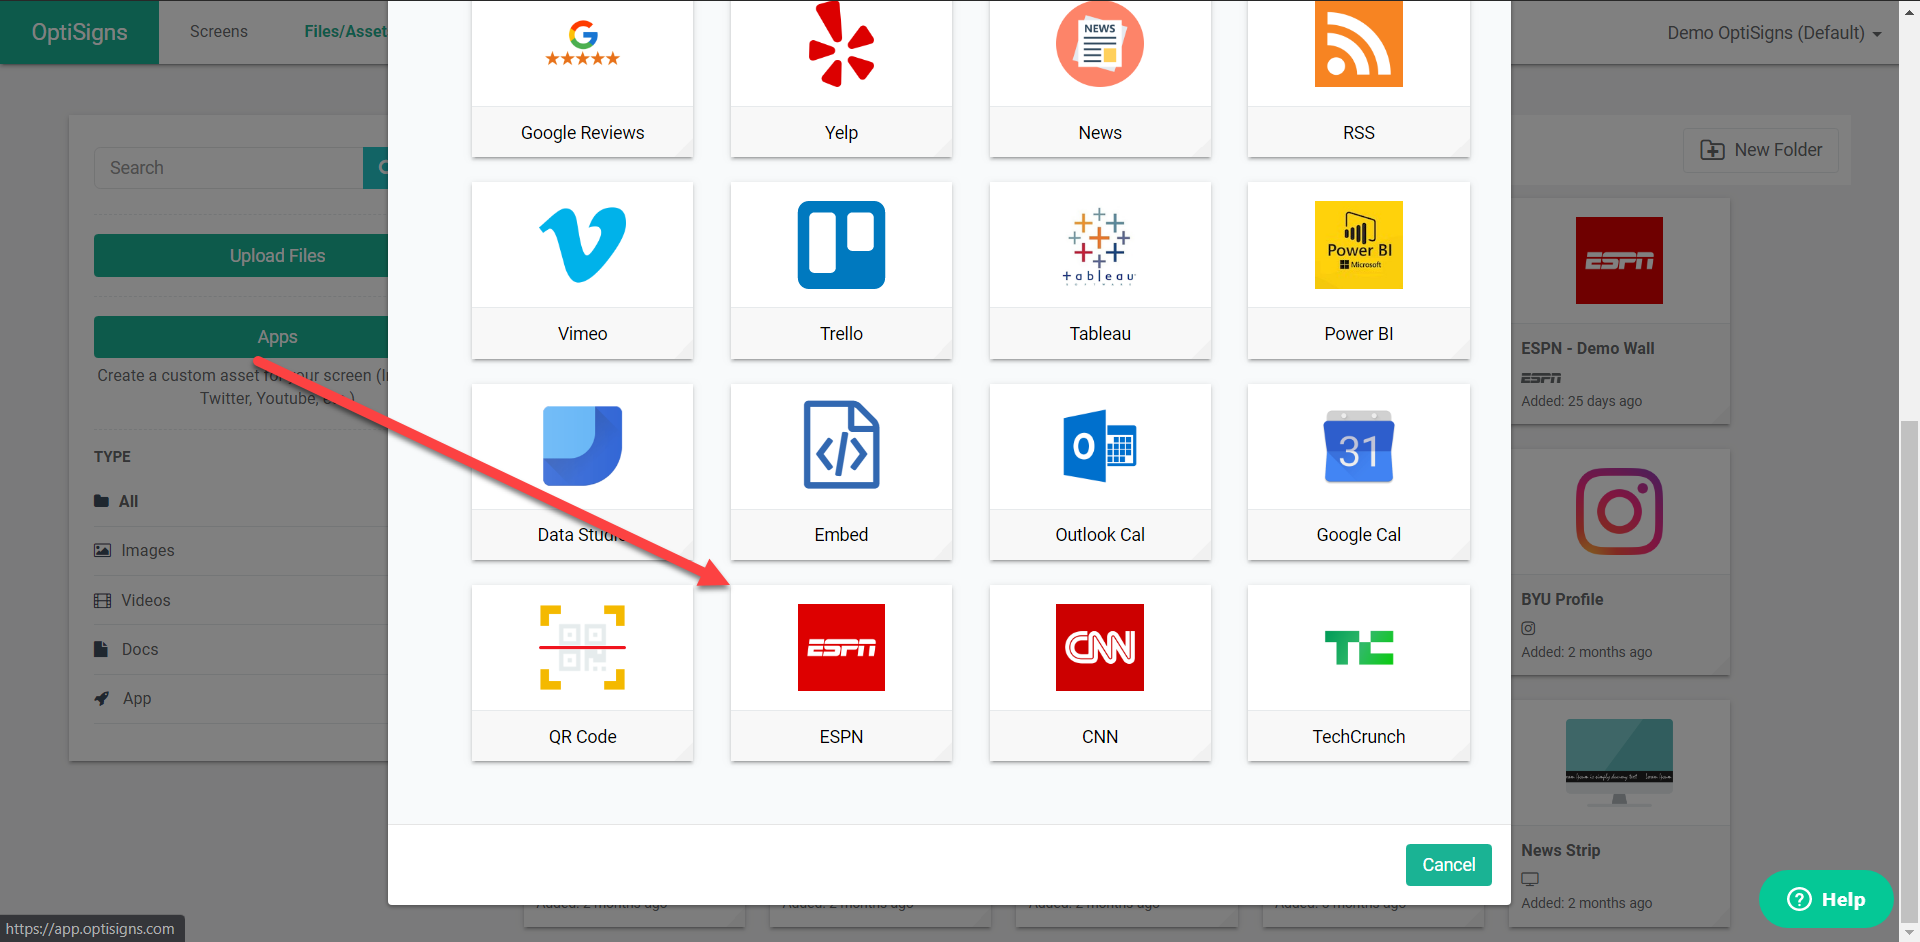Open the Yelp app tile
The height and width of the screenshot is (942, 1920).
coord(841,78)
